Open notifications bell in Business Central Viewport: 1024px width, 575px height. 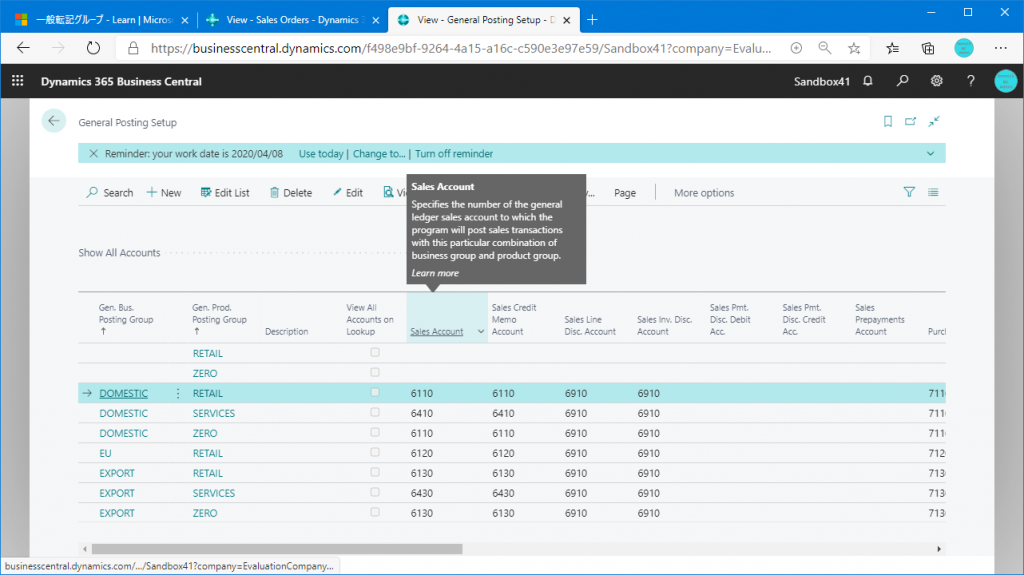click(868, 81)
